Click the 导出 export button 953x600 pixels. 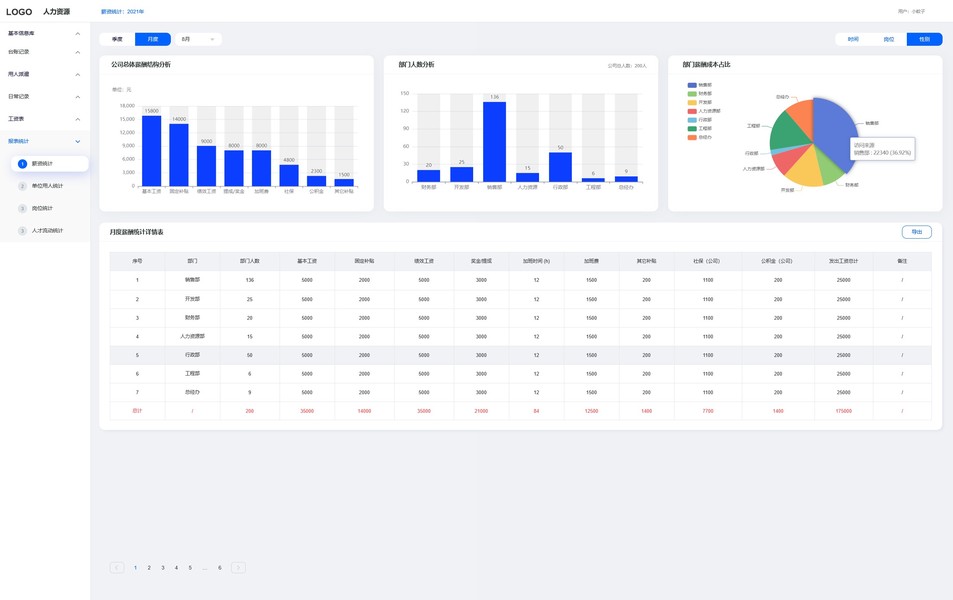[x=917, y=232]
